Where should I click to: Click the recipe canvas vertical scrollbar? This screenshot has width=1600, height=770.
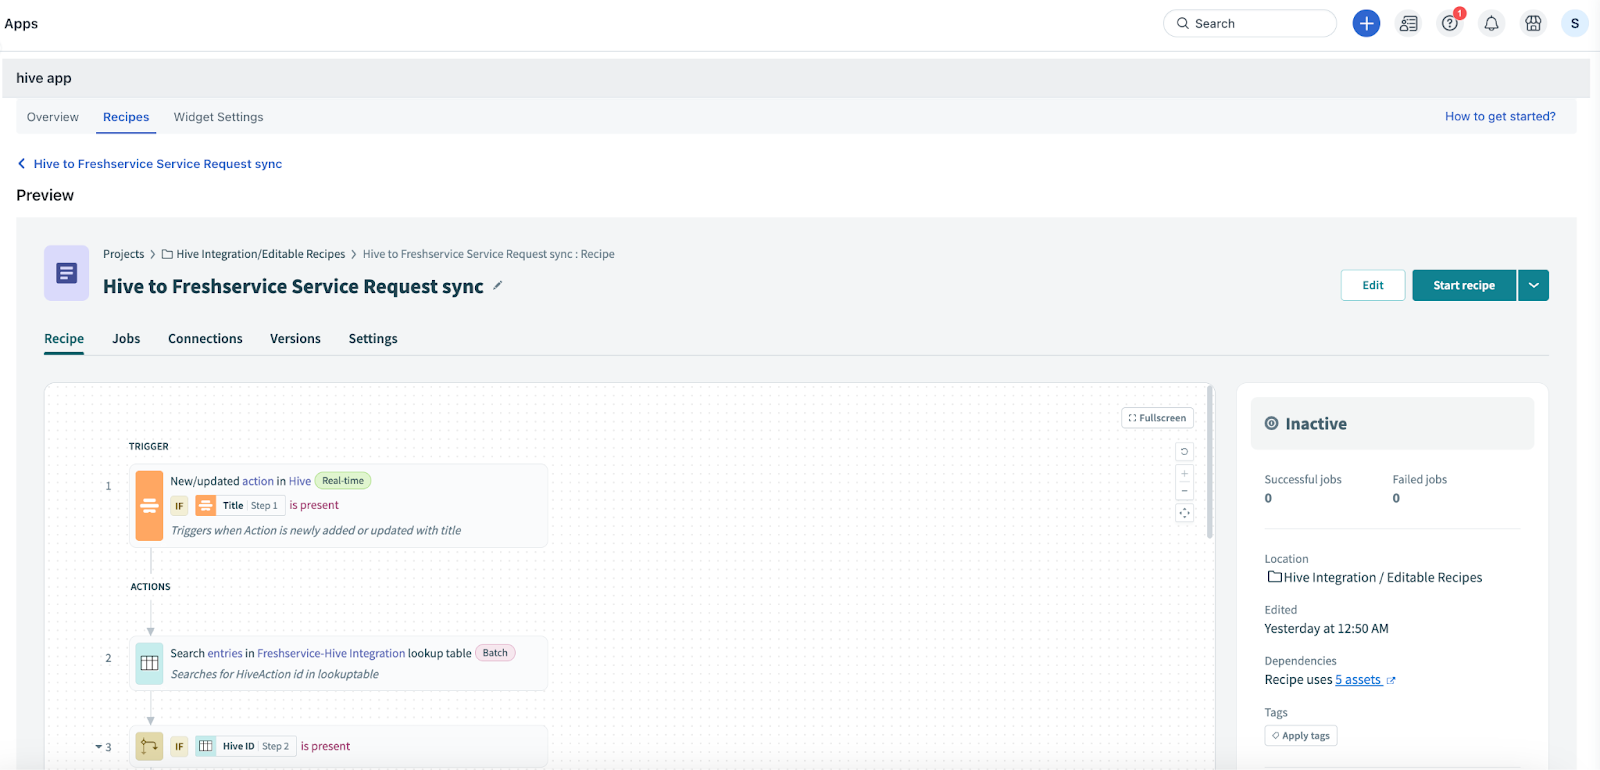click(x=1210, y=462)
